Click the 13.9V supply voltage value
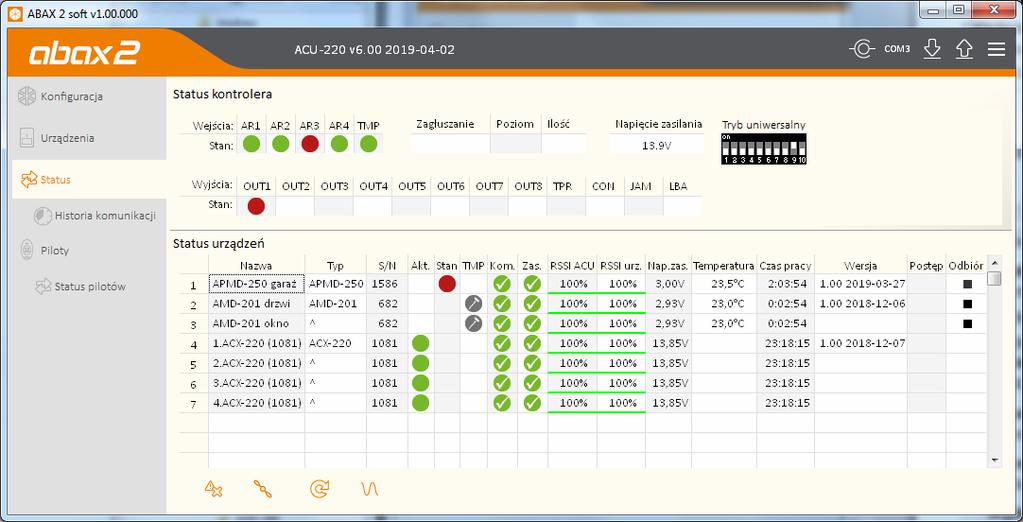 656,146
